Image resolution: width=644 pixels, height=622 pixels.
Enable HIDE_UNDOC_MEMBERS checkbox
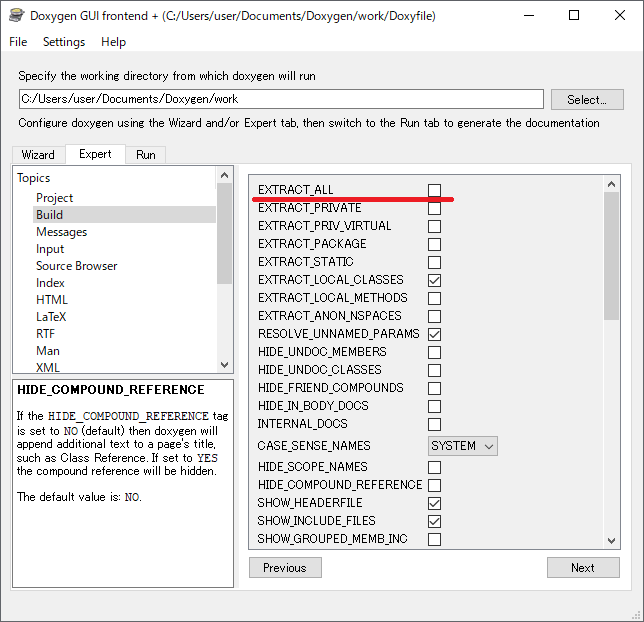tap(434, 352)
